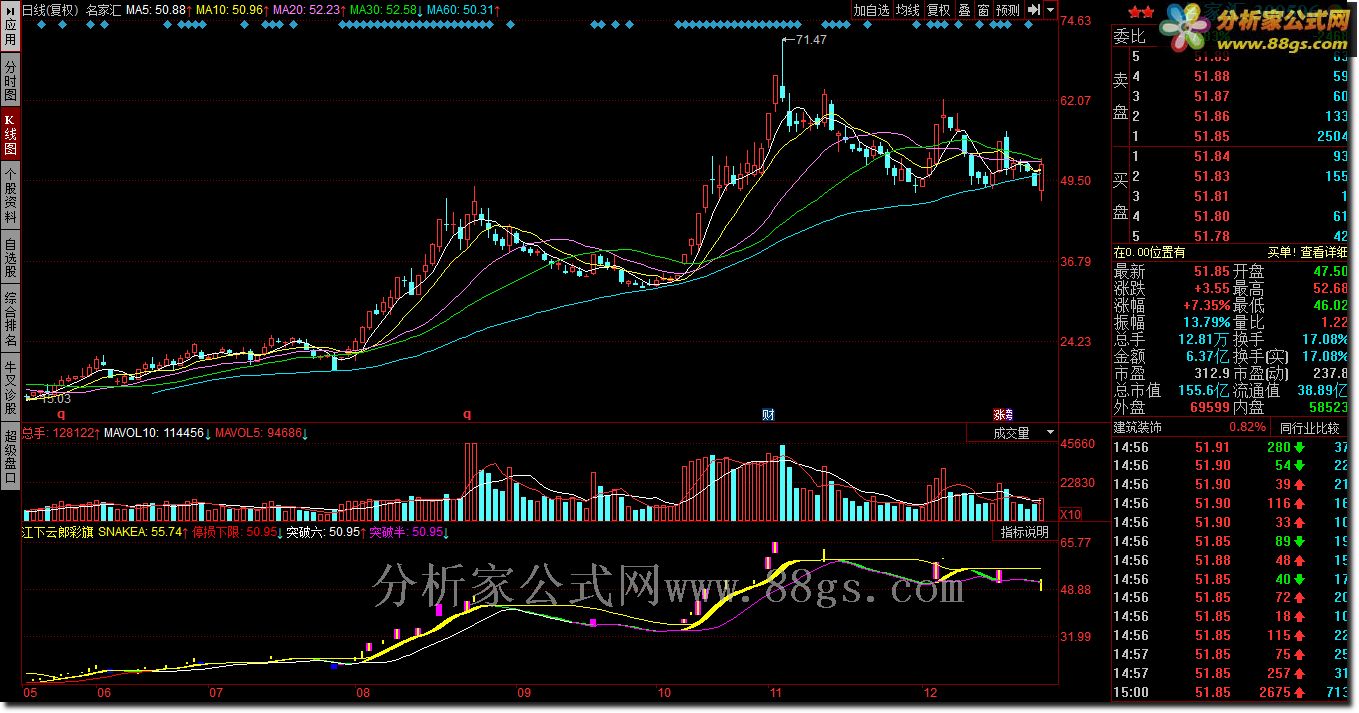The width and height of the screenshot is (1359, 713).
Task: Open the 应用 sidebar tab
Action: click(10, 28)
